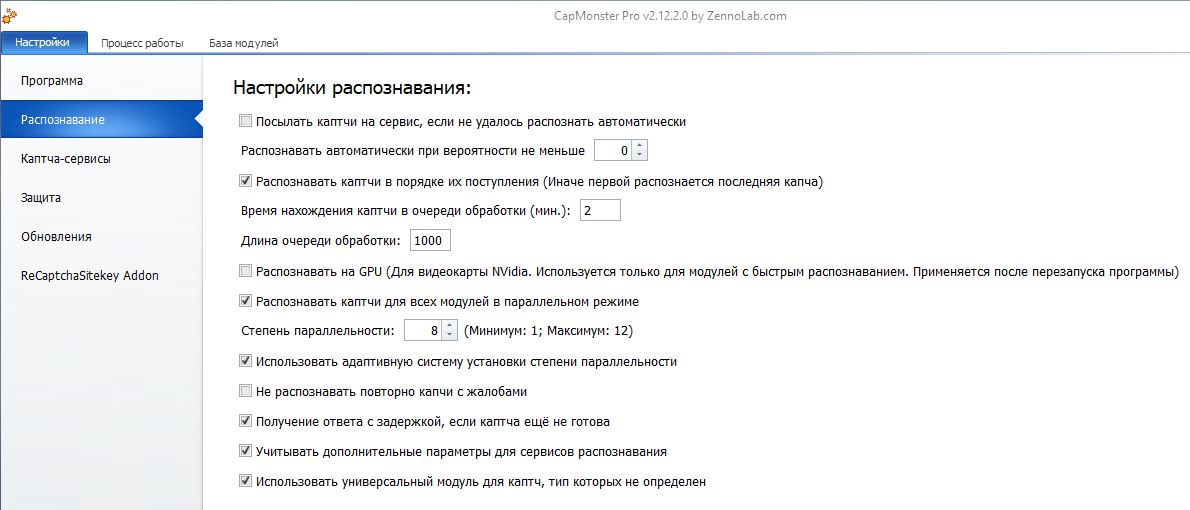This screenshot has width=1190, height=510.
Task: Check Не распознавать повторно капчи с жалобами
Action: (246, 391)
